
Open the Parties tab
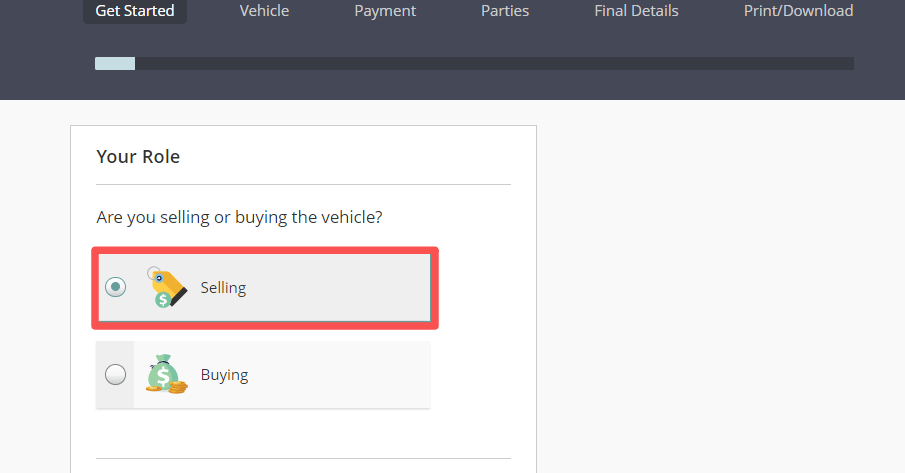point(505,11)
